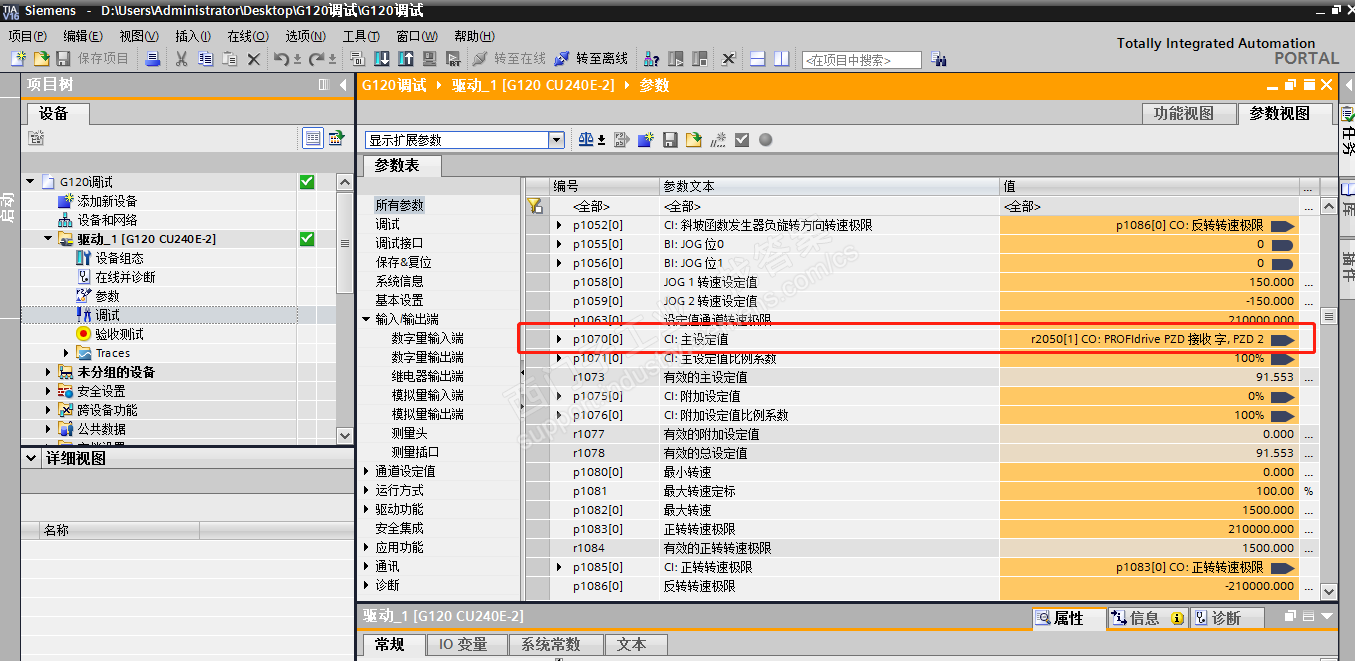Open the filter icon in table header
1355x661 pixels.
[535, 205]
